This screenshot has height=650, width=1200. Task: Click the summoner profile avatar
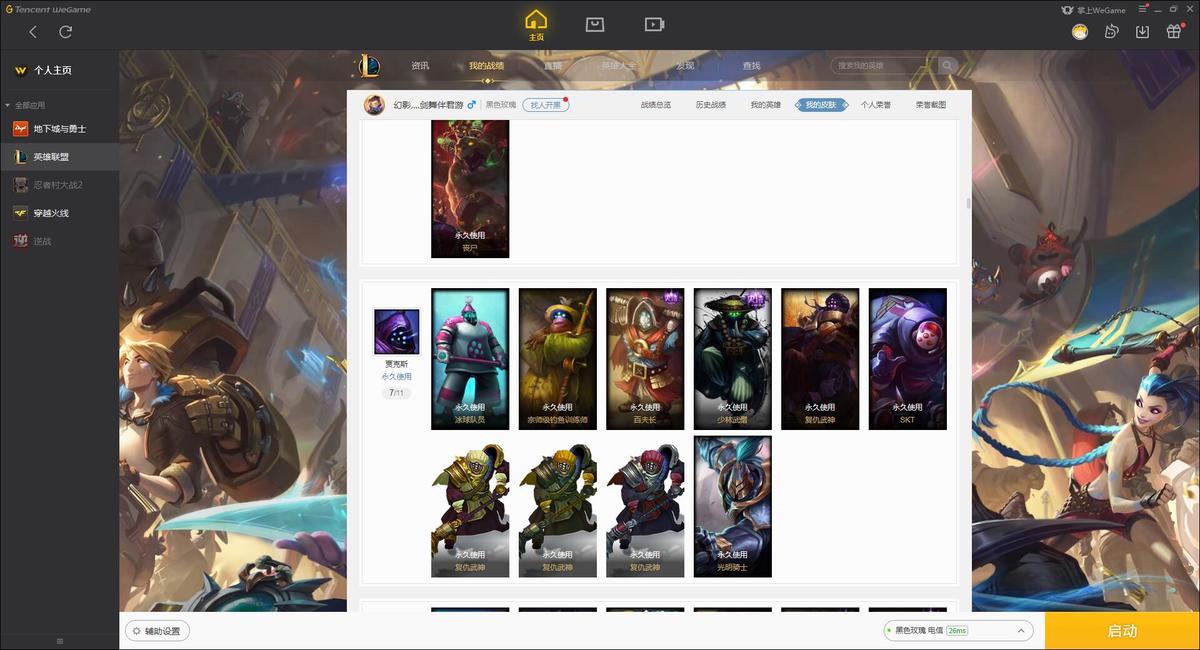pyautogui.click(x=374, y=105)
